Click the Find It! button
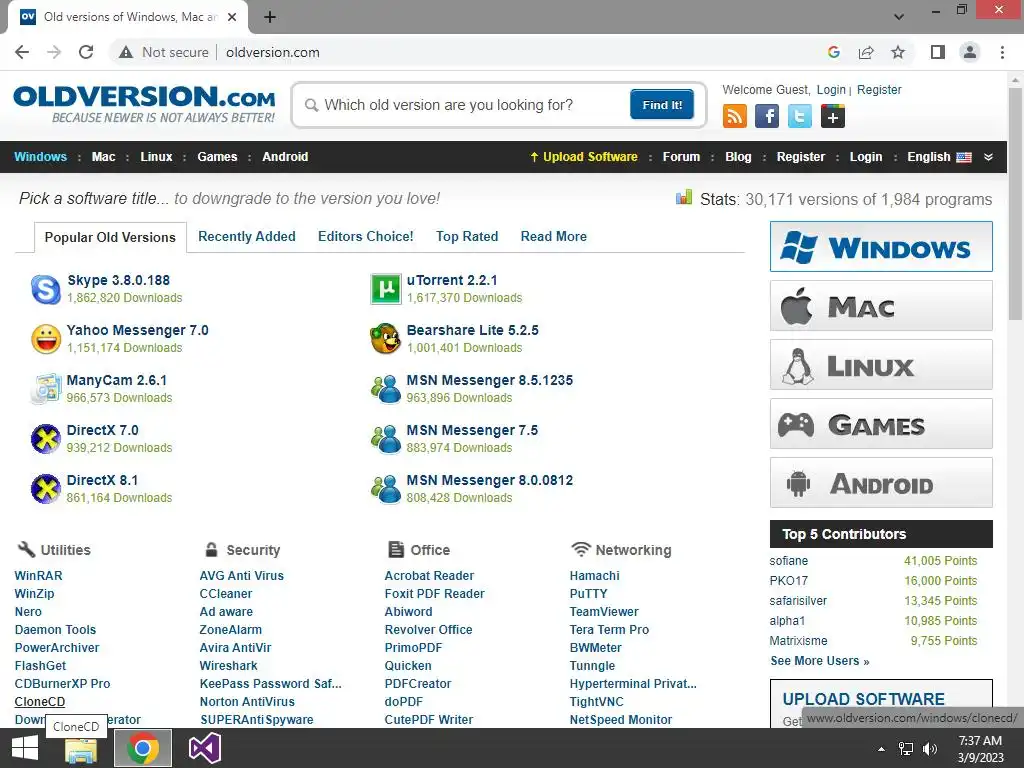This screenshot has width=1024, height=768. (x=662, y=104)
